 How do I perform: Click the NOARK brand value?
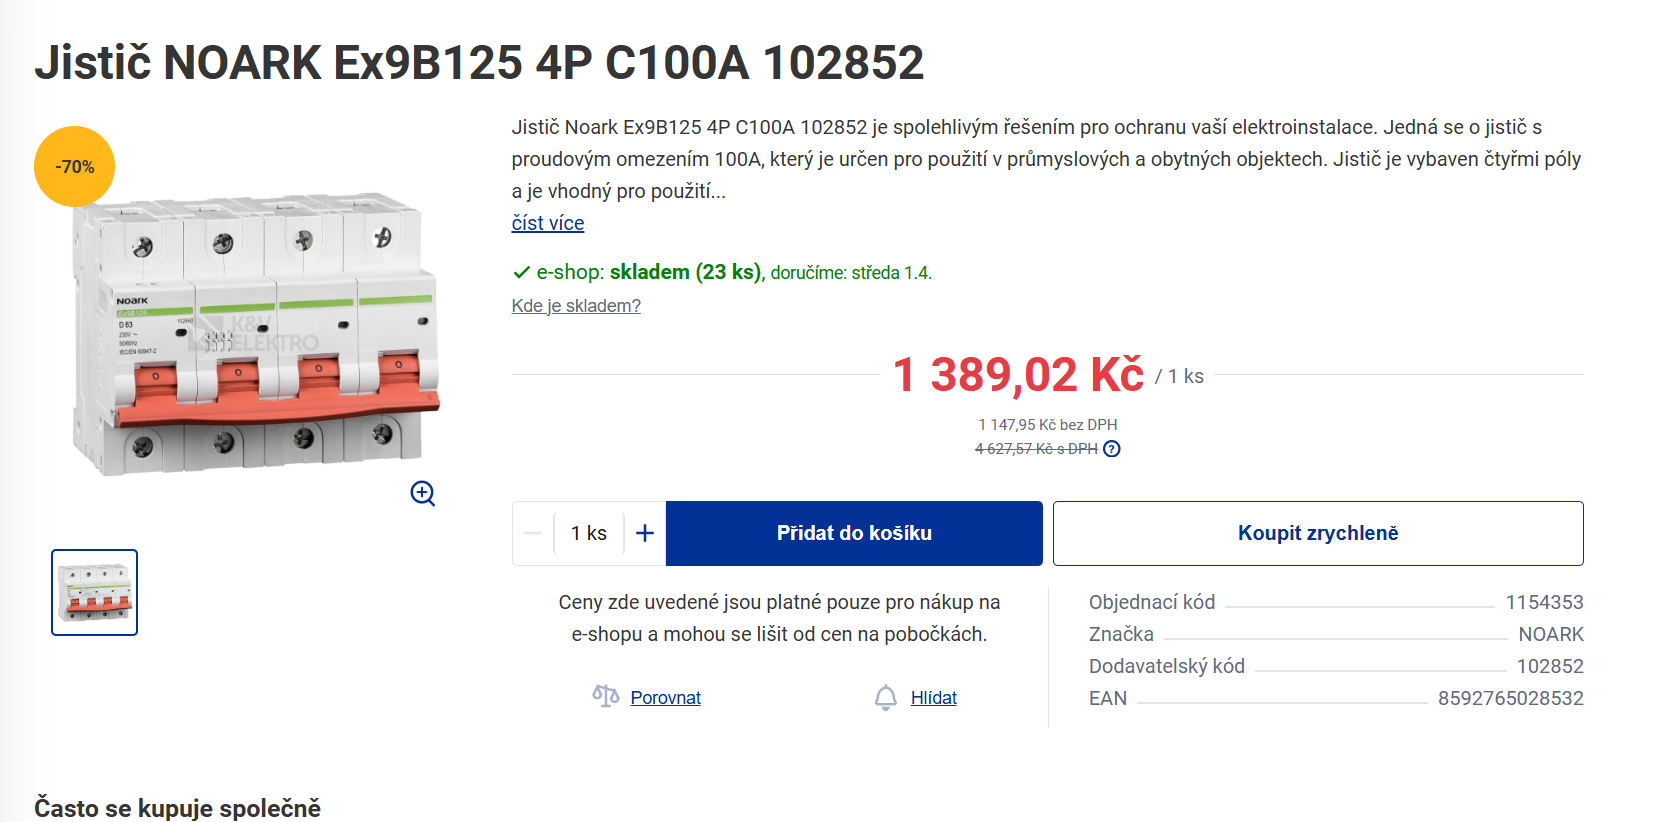(1550, 634)
